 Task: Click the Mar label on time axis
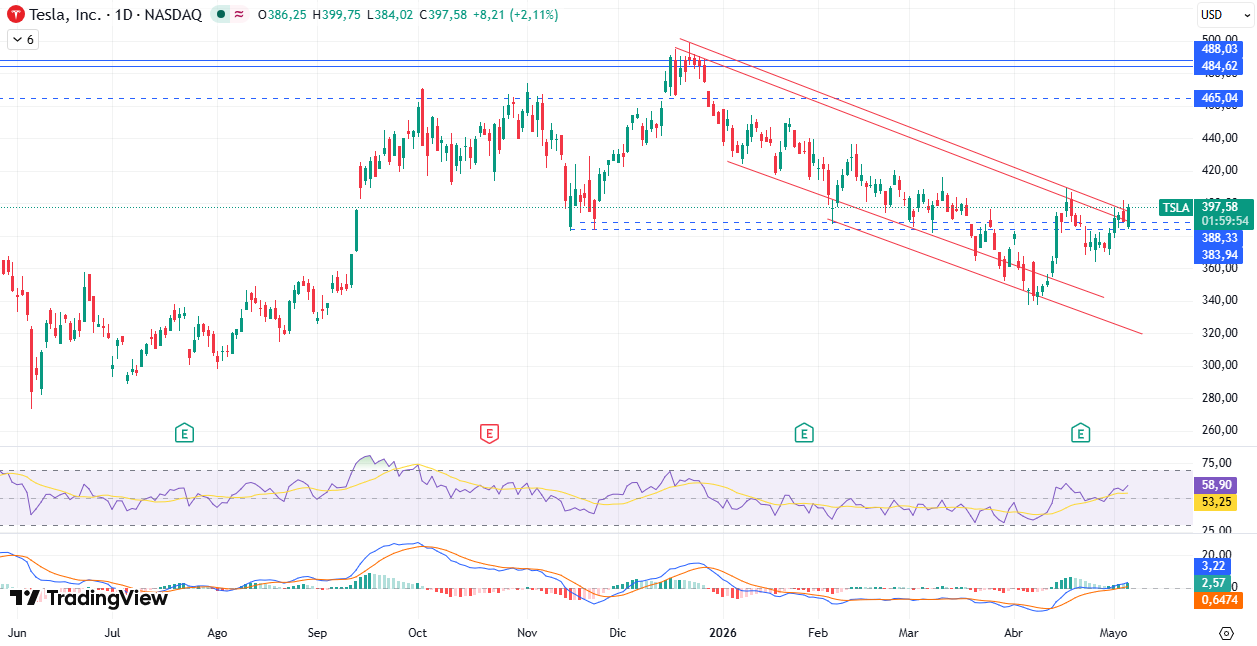point(908,633)
